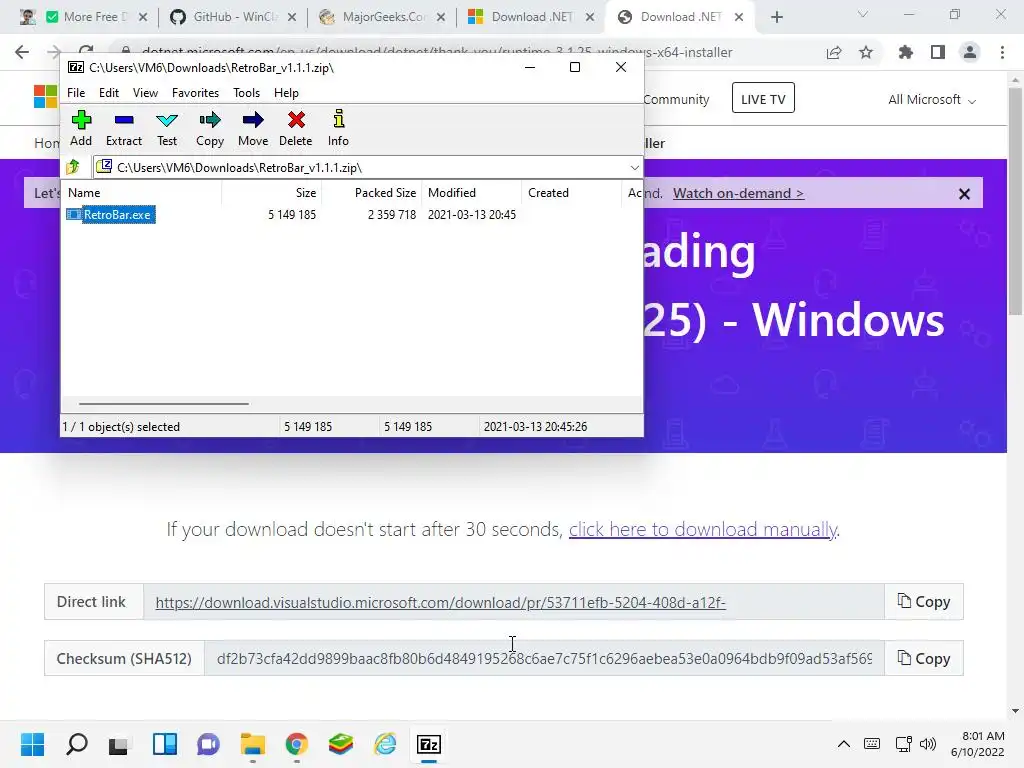1024x768 pixels.
Task: Switch to the More Free browser tab
Action: 84,17
